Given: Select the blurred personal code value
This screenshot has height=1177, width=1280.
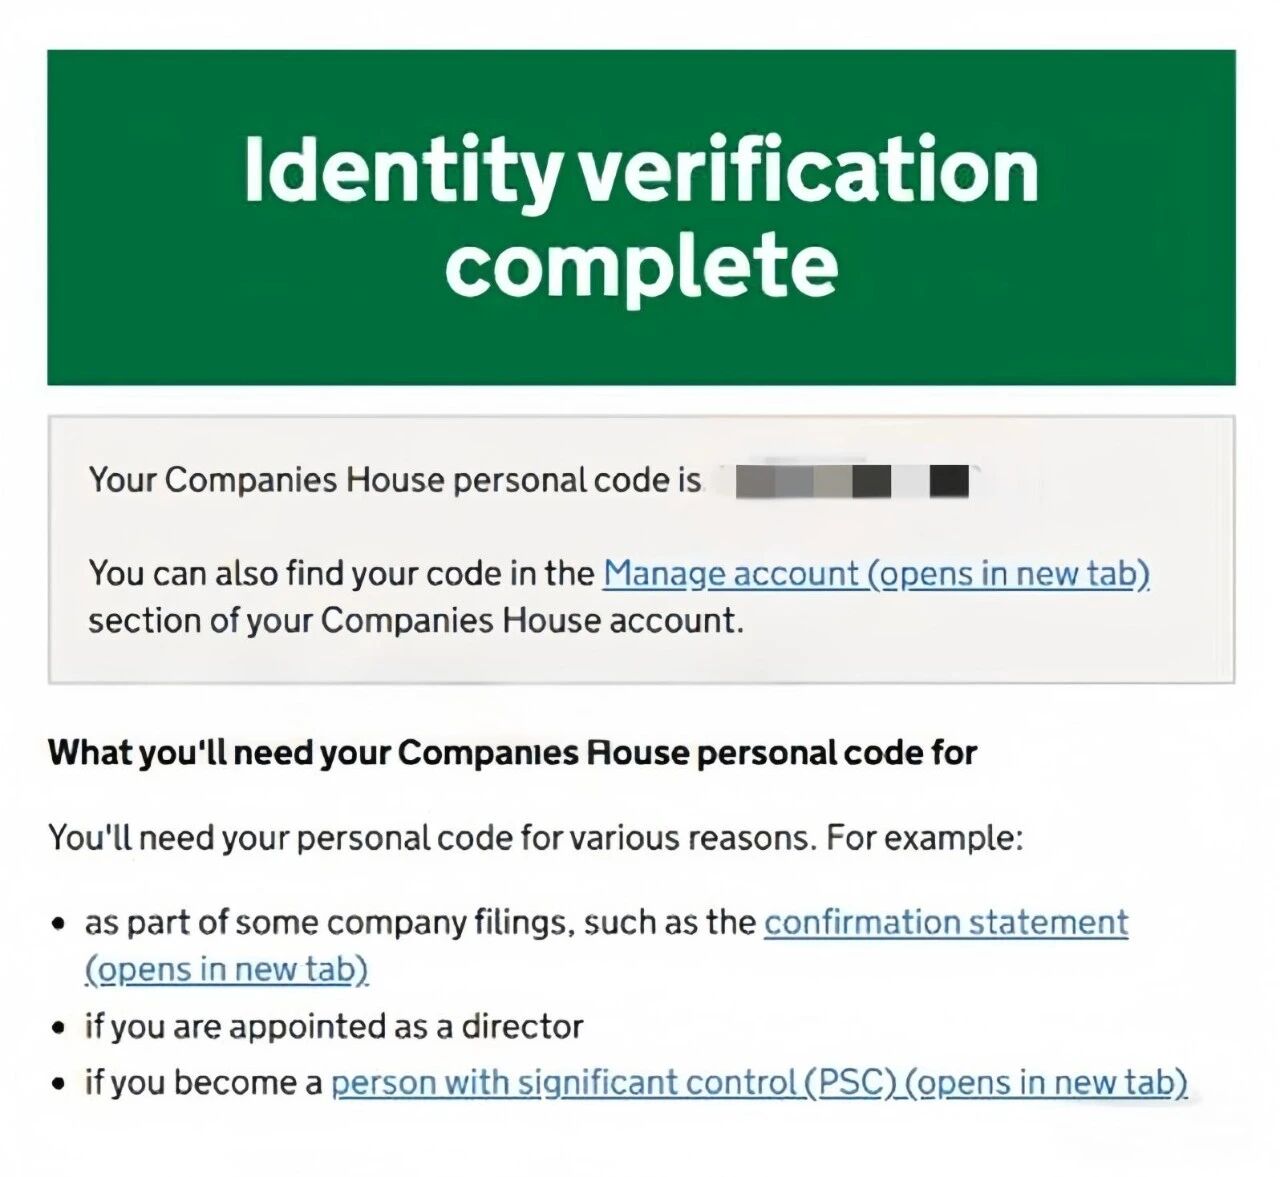Looking at the screenshot, I should [x=851, y=482].
